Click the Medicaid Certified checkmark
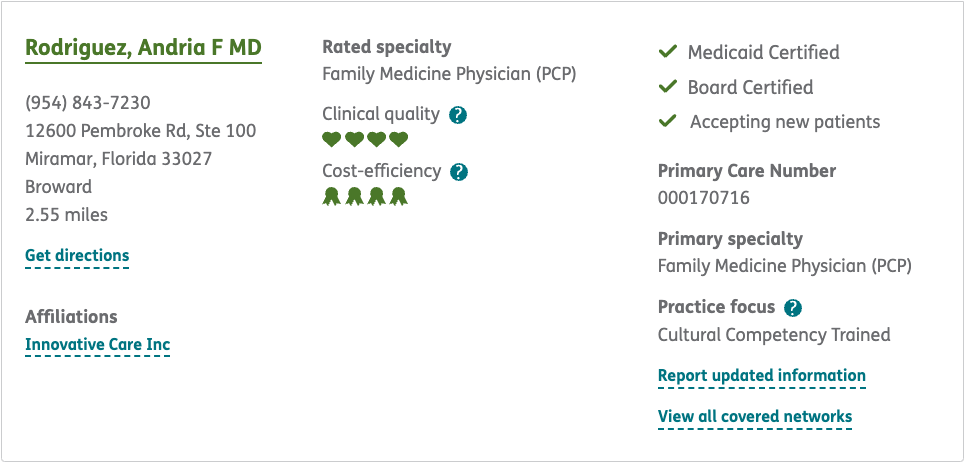 [x=668, y=52]
